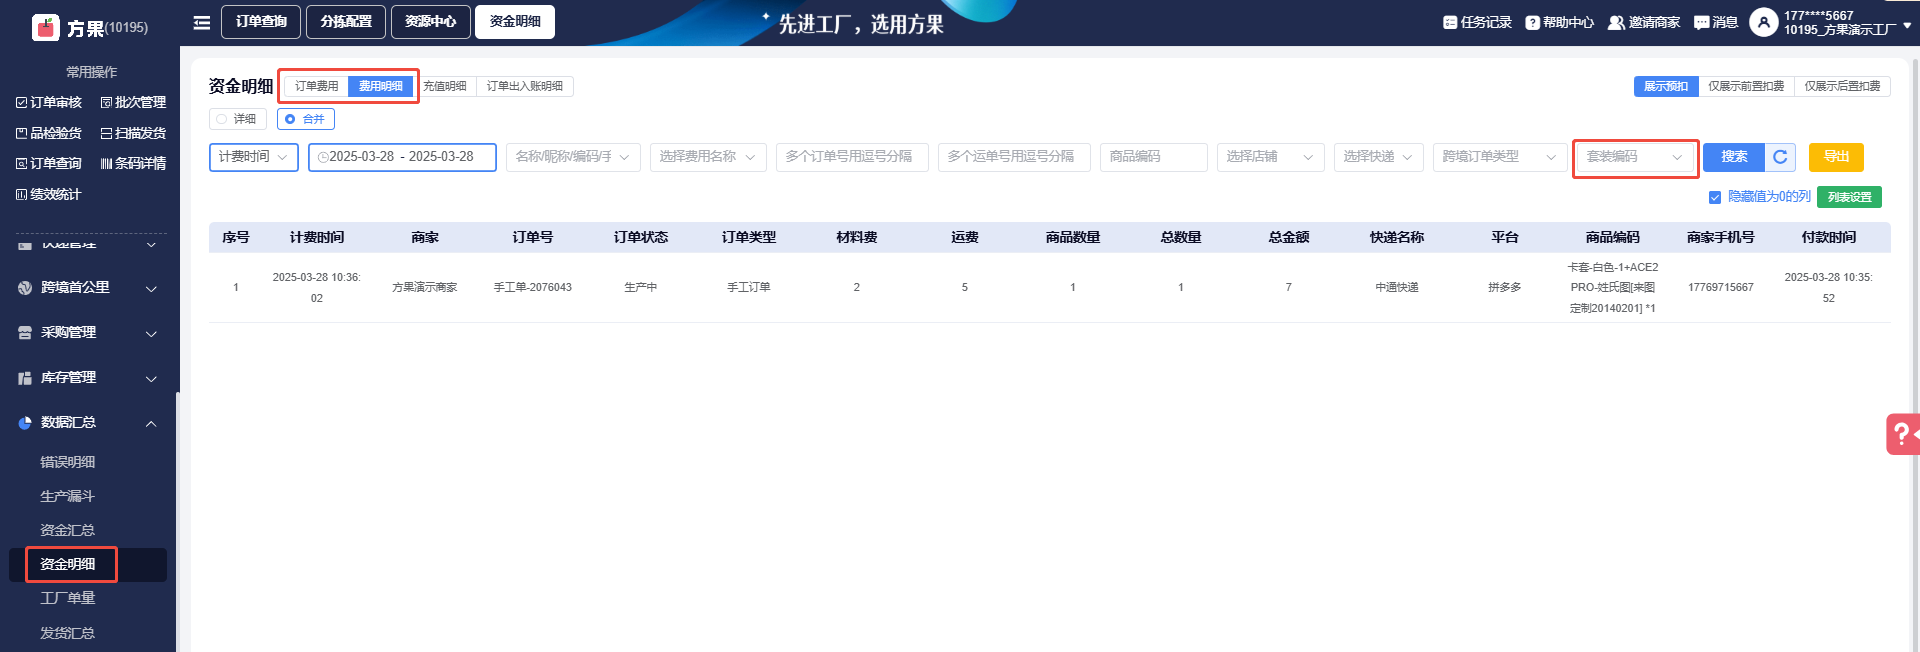The image size is (1920, 652).
Task: Open the 套装编码 dropdown
Action: tap(1636, 157)
